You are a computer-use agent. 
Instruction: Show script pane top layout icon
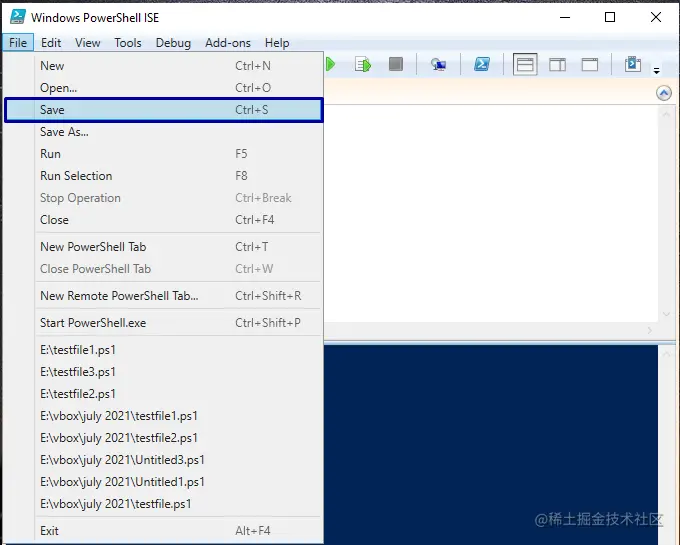click(x=525, y=65)
